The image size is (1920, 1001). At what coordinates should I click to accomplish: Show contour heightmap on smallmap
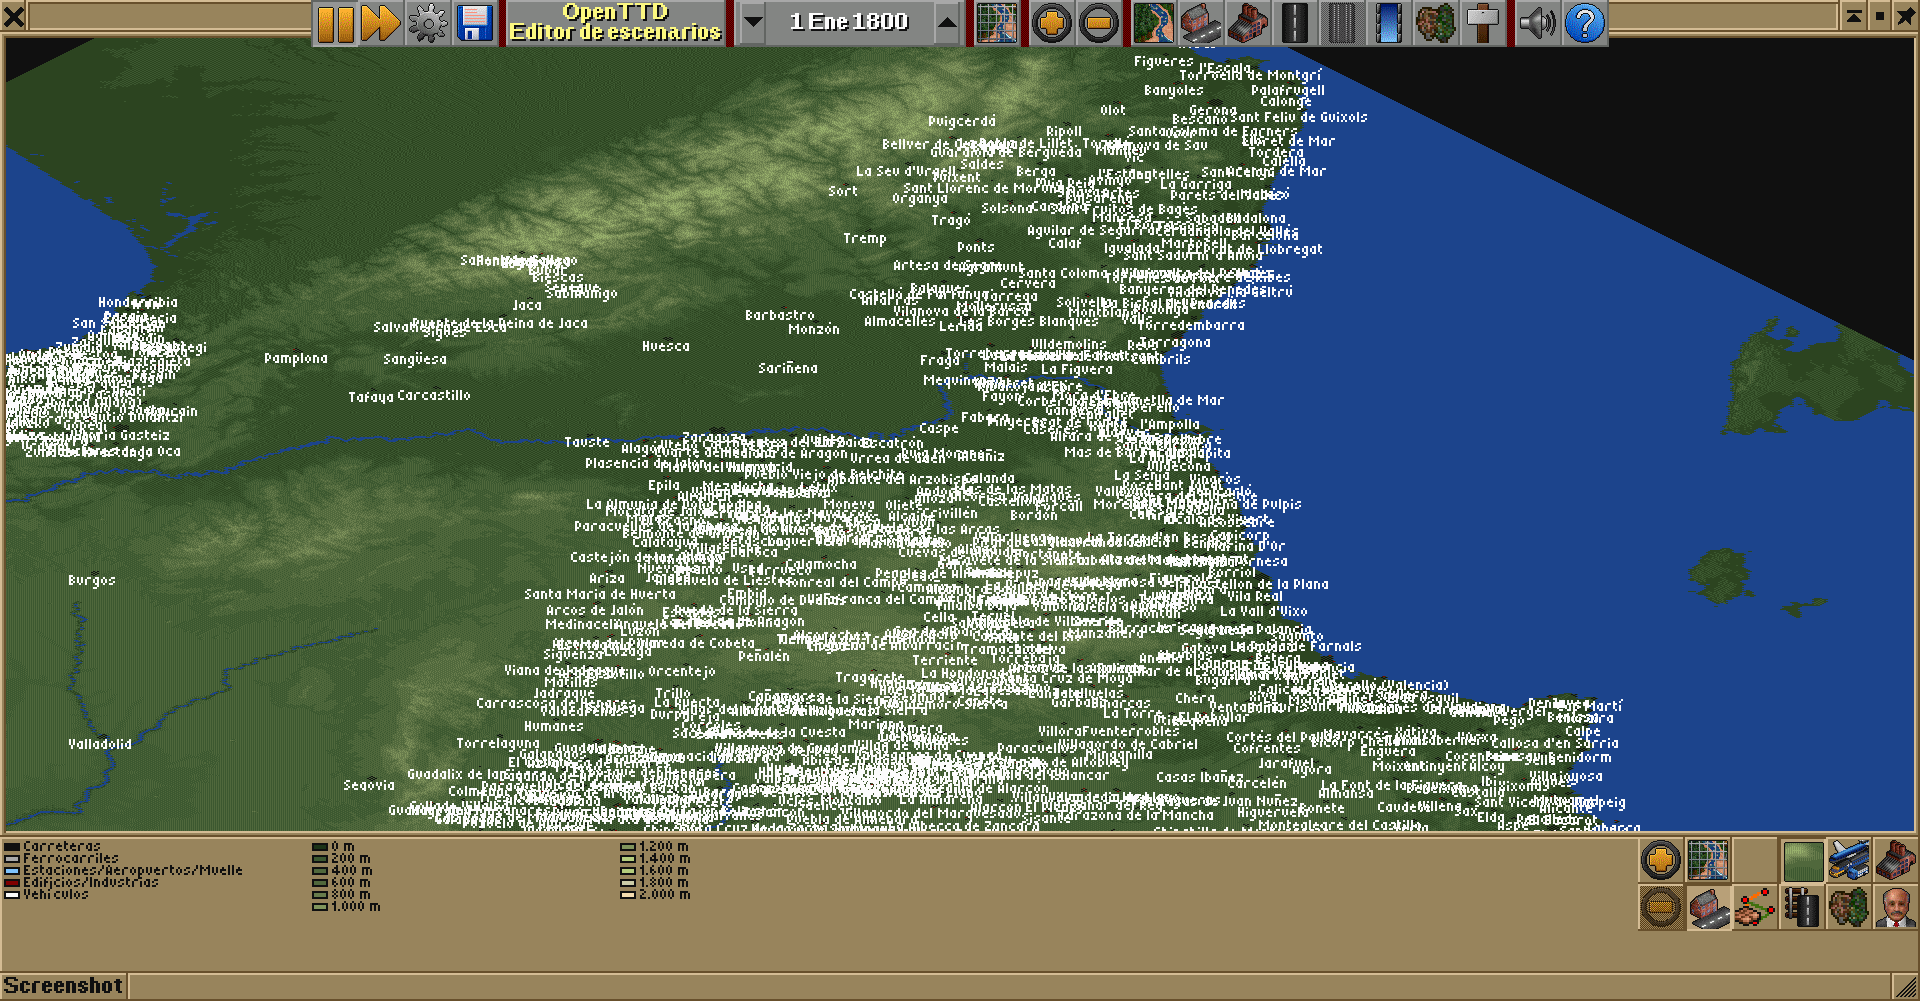[x=1802, y=860]
